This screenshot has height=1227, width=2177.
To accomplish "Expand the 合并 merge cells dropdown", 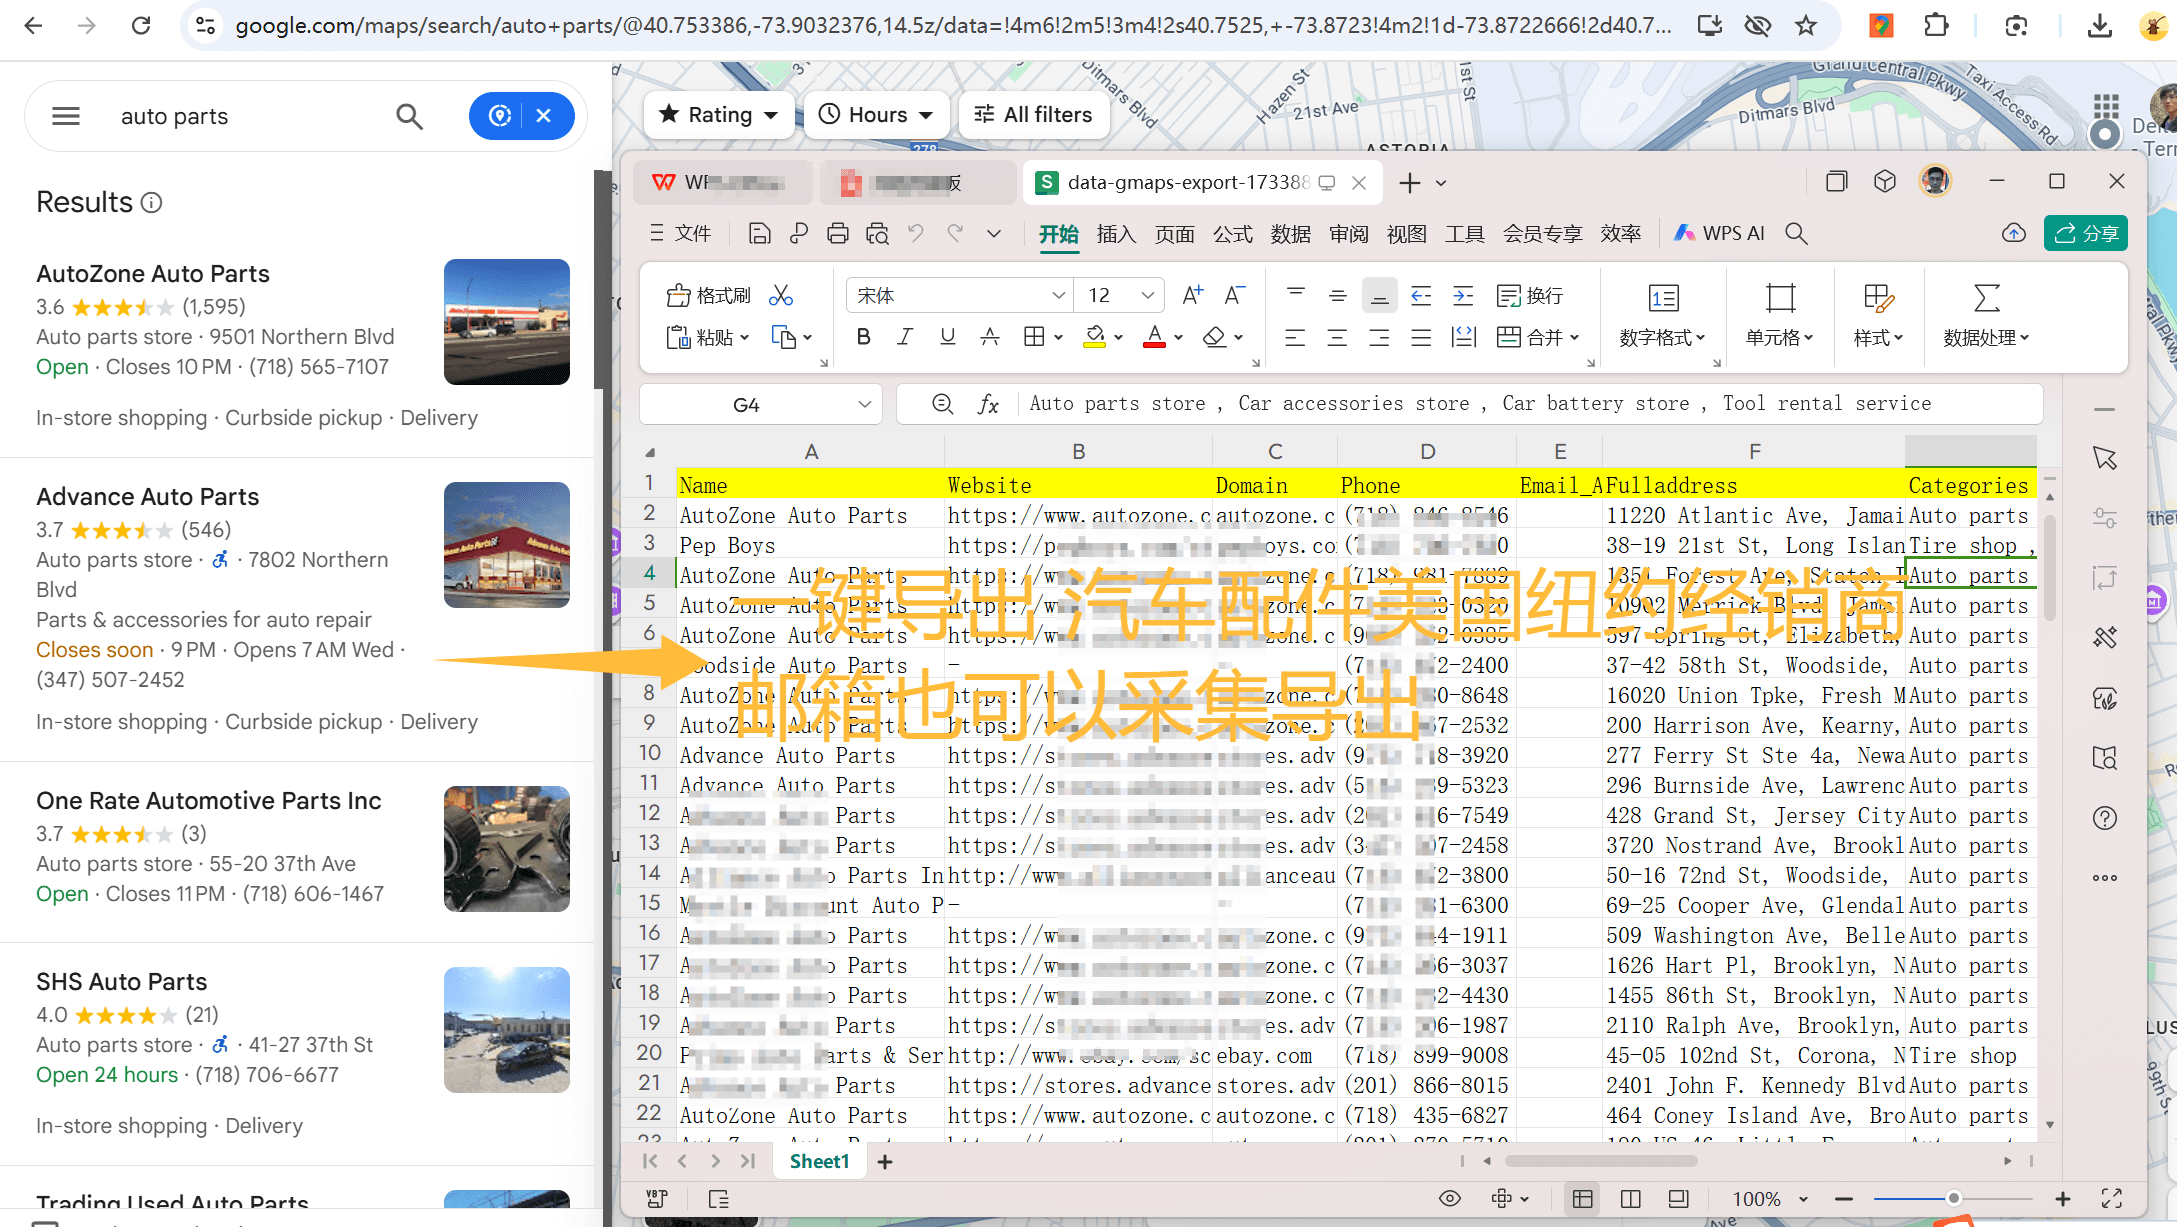I will pyautogui.click(x=1575, y=338).
